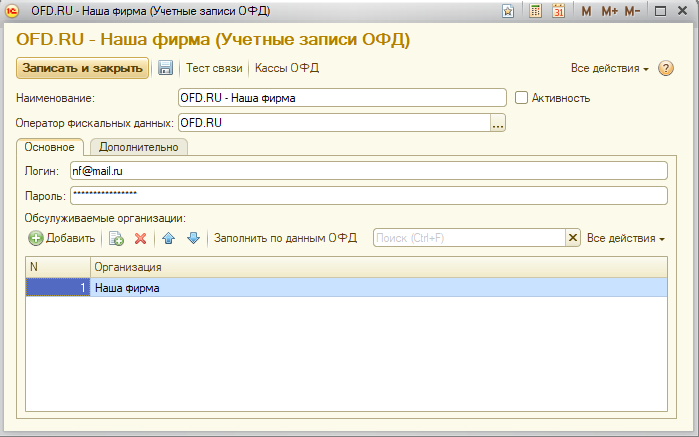
Task: Open the calendar icon in title bar
Action: coord(559,11)
